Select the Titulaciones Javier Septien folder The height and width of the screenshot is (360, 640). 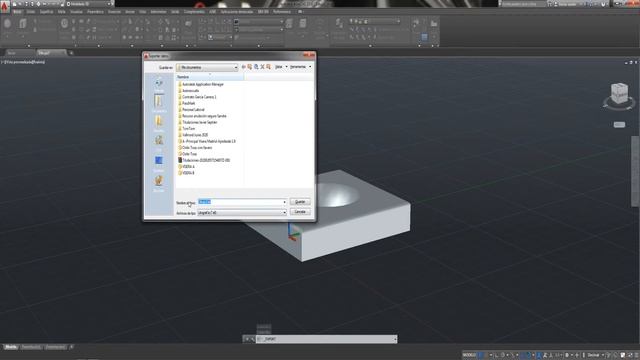pos(198,122)
